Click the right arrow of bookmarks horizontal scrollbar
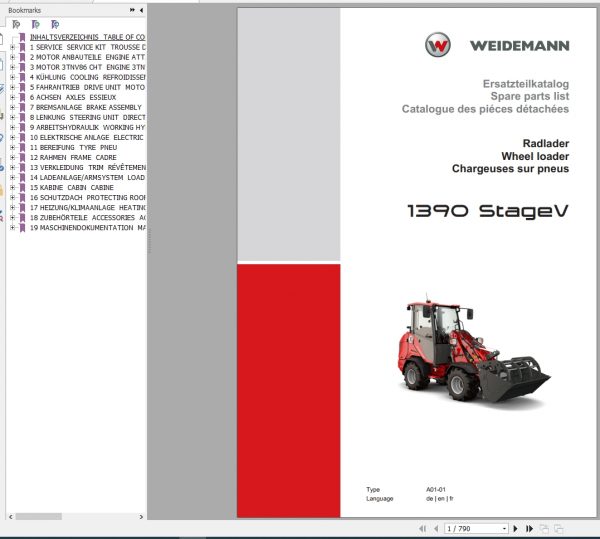Image resolution: width=600 pixels, height=539 pixels. pos(141,516)
